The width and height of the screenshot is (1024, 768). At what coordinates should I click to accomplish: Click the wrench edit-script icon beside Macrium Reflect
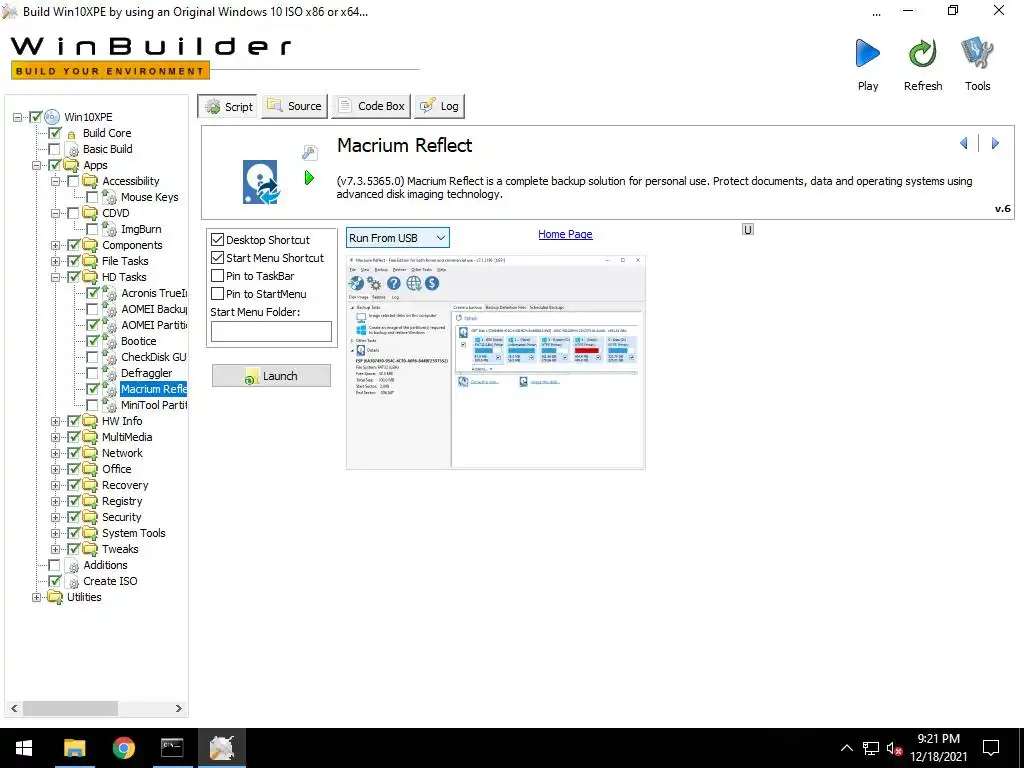point(310,153)
